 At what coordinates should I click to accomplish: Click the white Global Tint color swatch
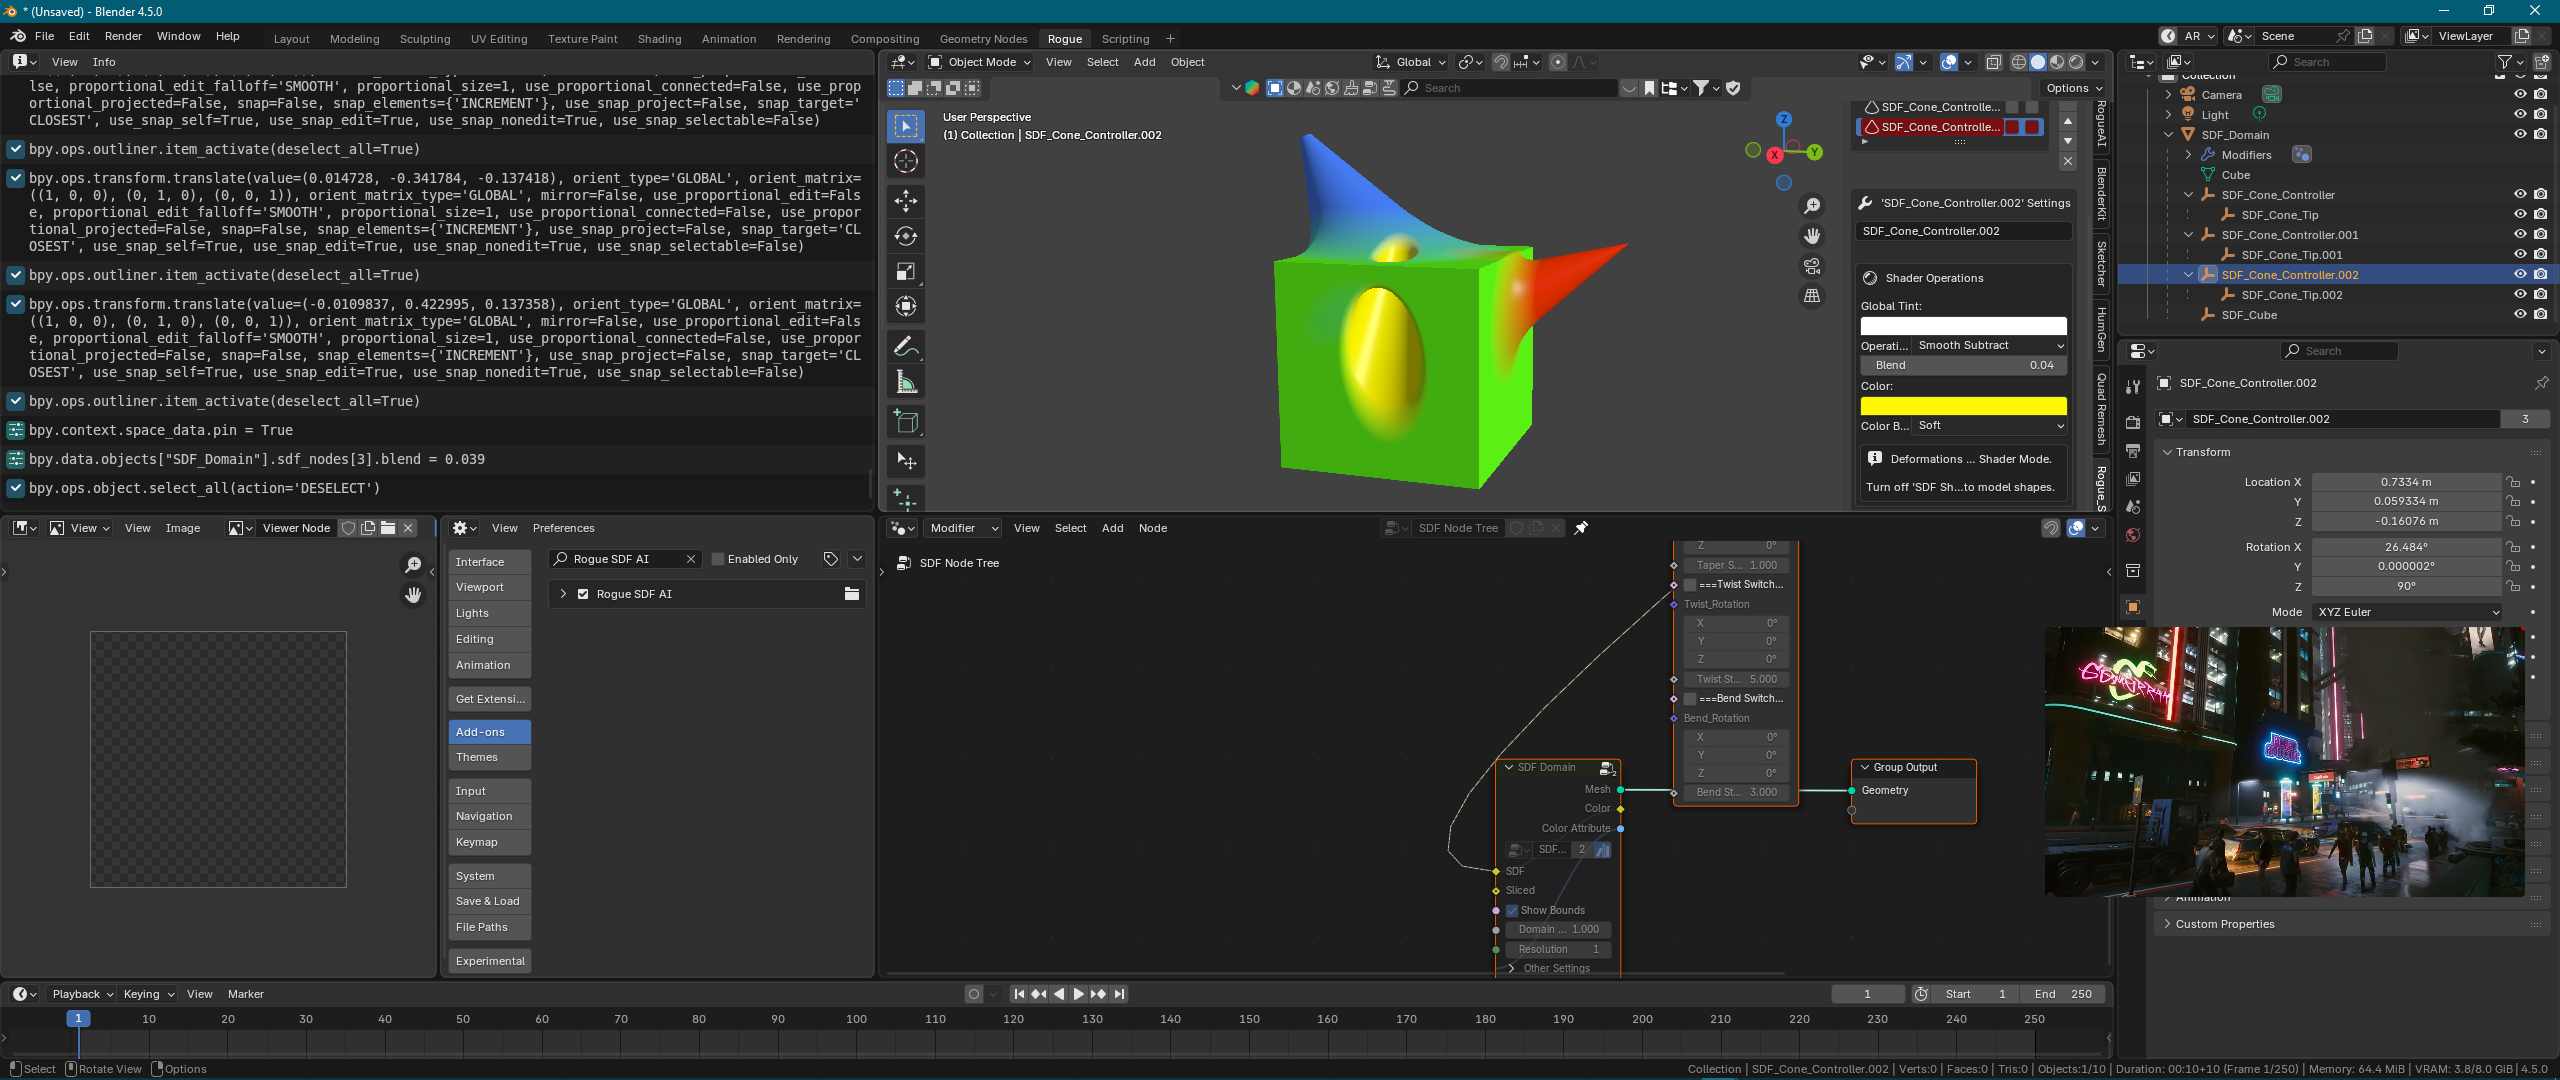pyautogui.click(x=1963, y=326)
